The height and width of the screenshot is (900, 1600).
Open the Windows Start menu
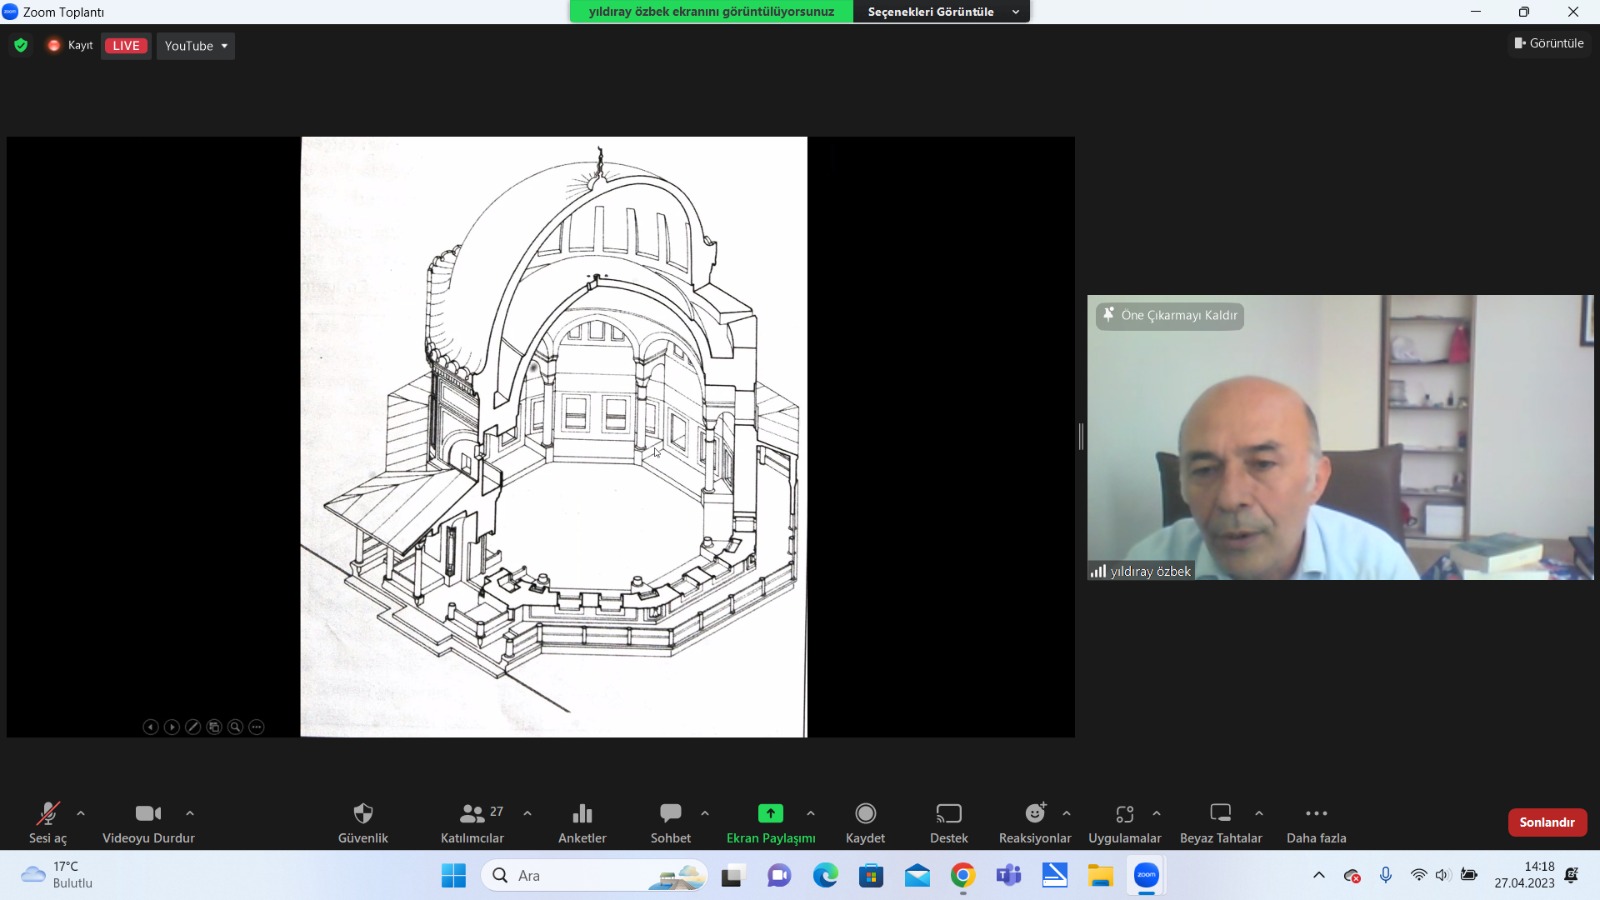pyautogui.click(x=454, y=876)
